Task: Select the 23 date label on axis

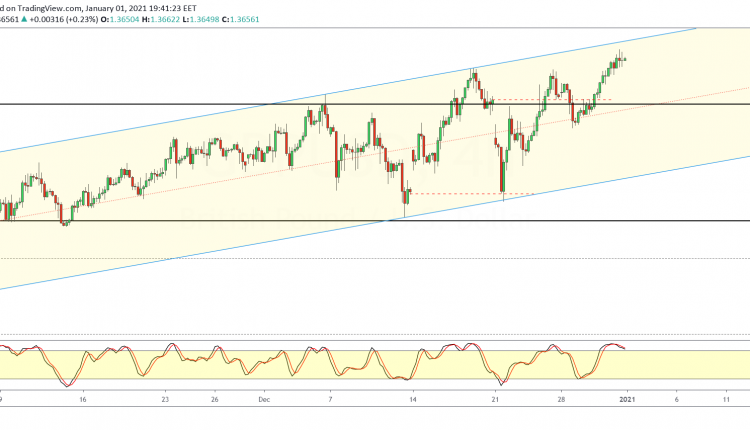Action: coord(167,399)
